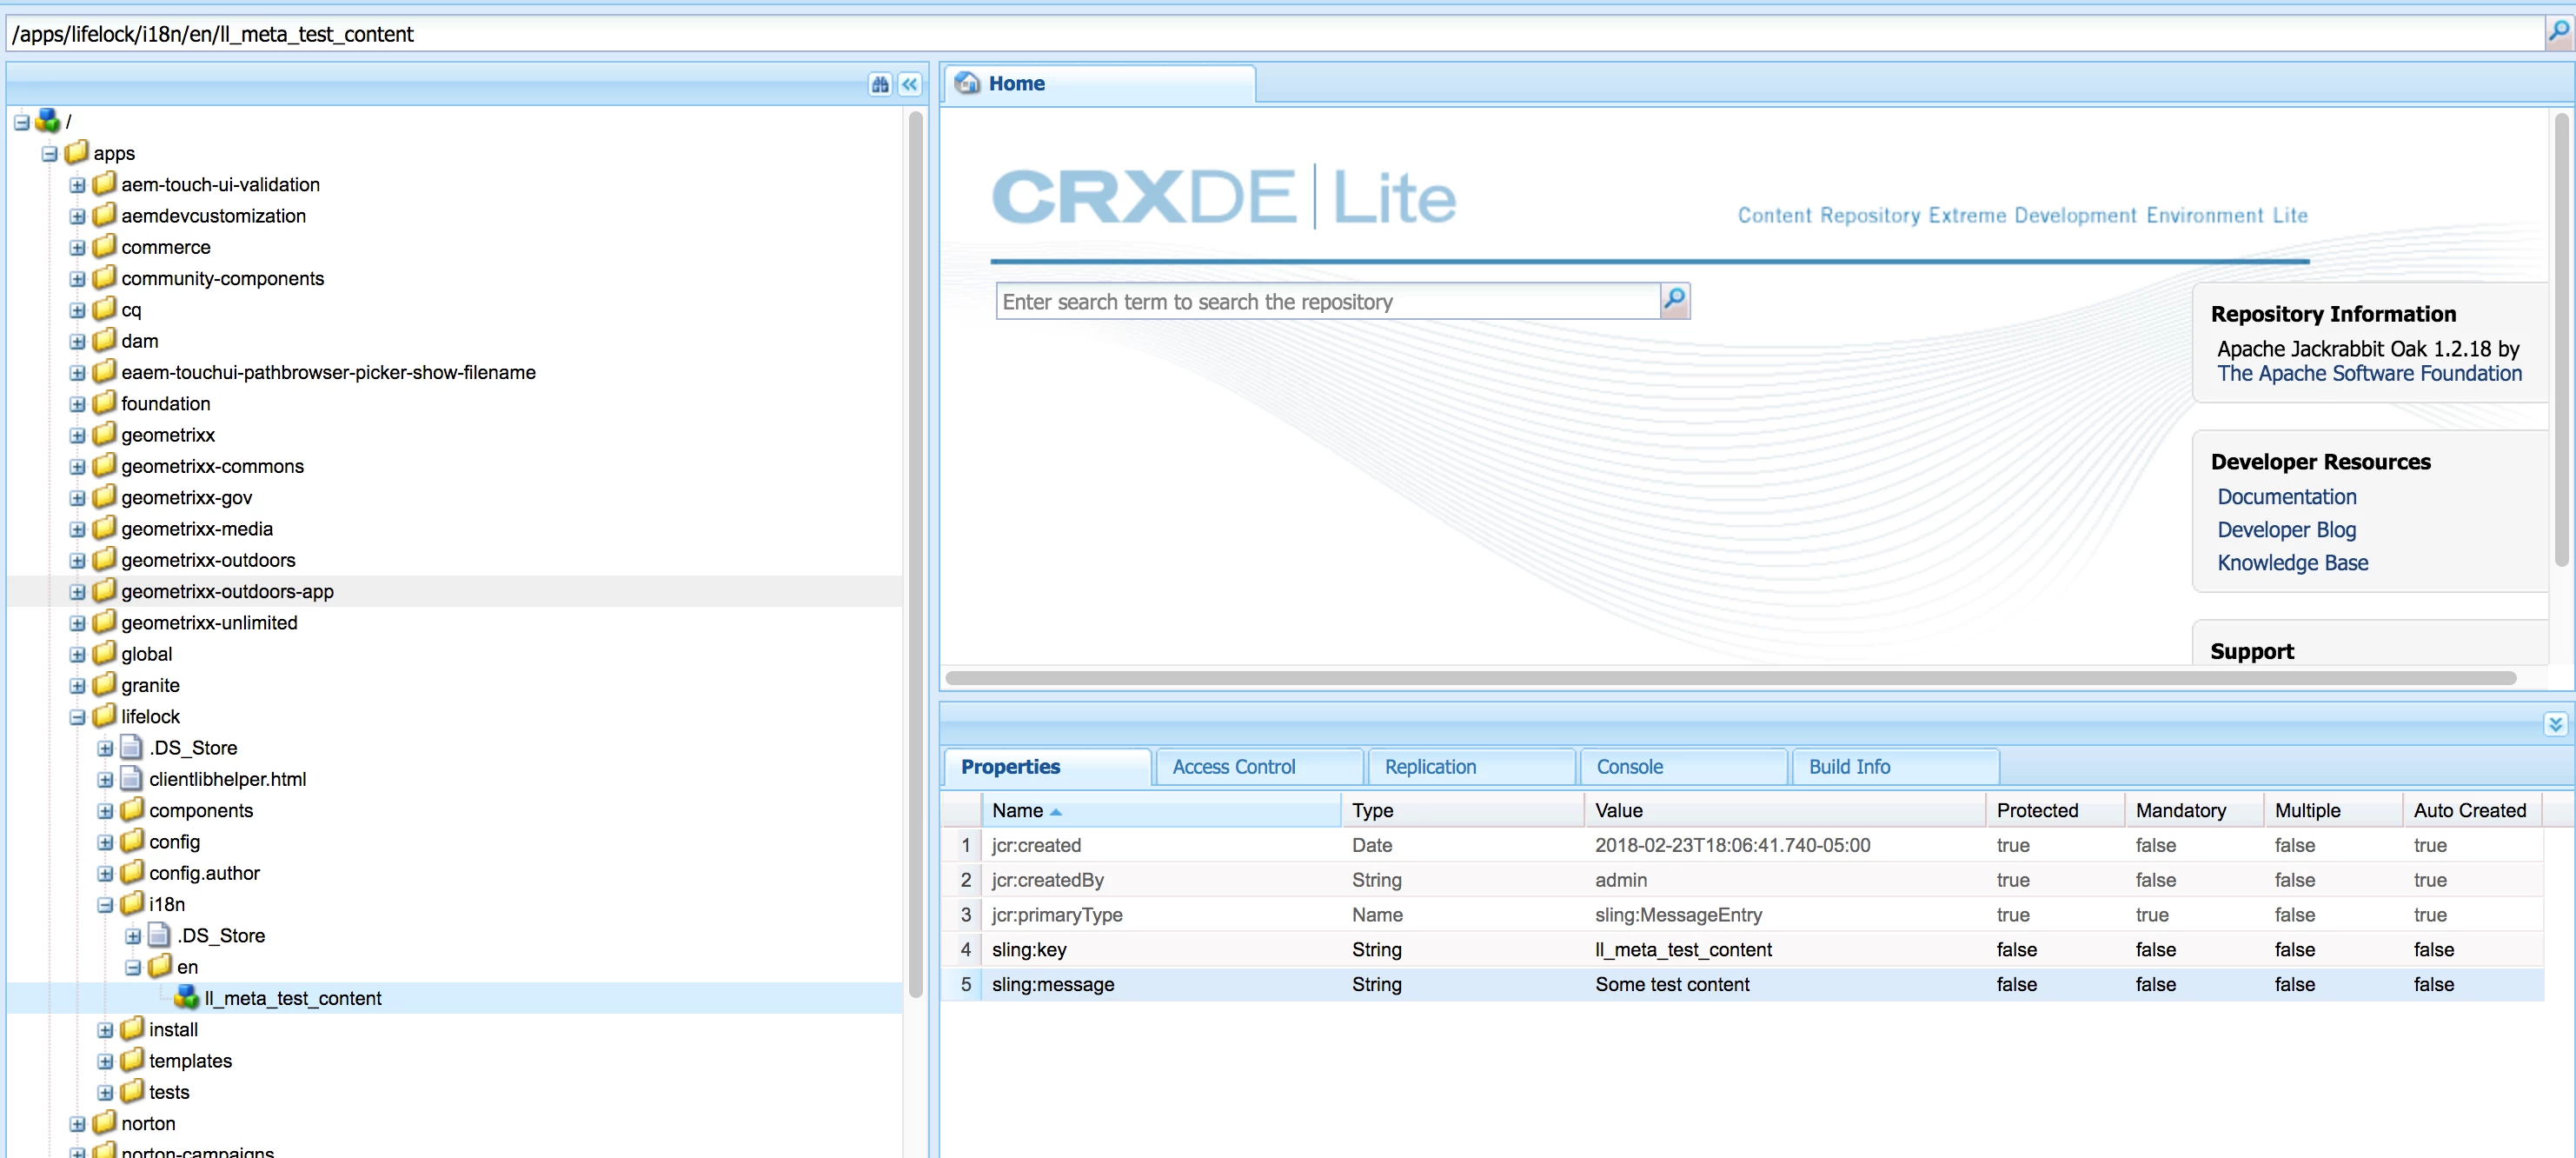2576x1158 pixels.
Task: Click the binoculars search icon in tree panel
Action: click(879, 84)
